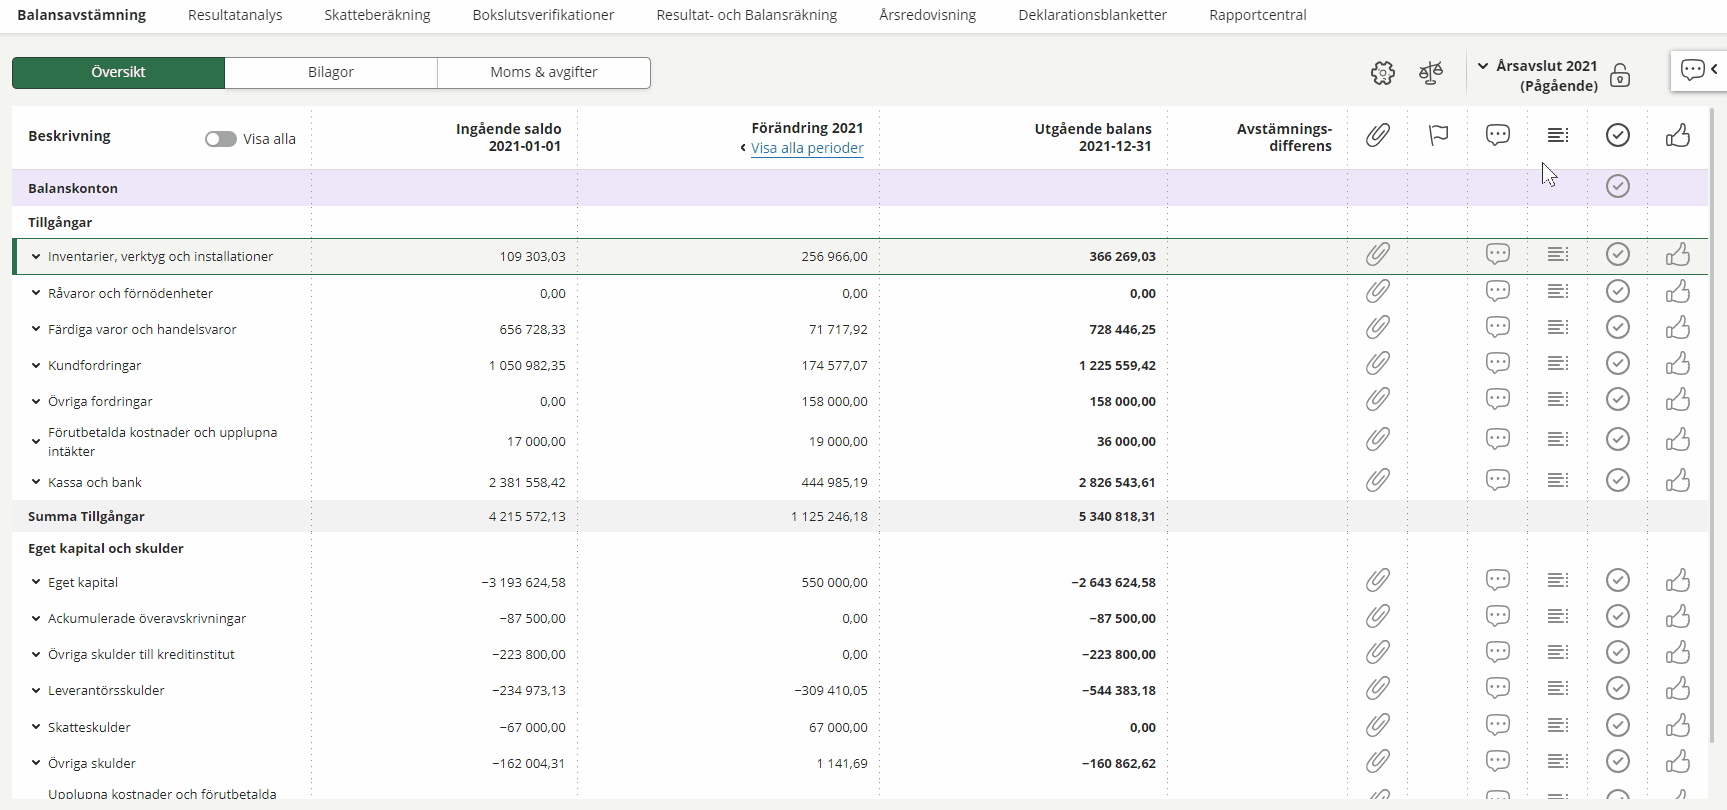The width and height of the screenshot is (1727, 810).
Task: Expand the Övriga fordringar row
Action: [x=36, y=401]
